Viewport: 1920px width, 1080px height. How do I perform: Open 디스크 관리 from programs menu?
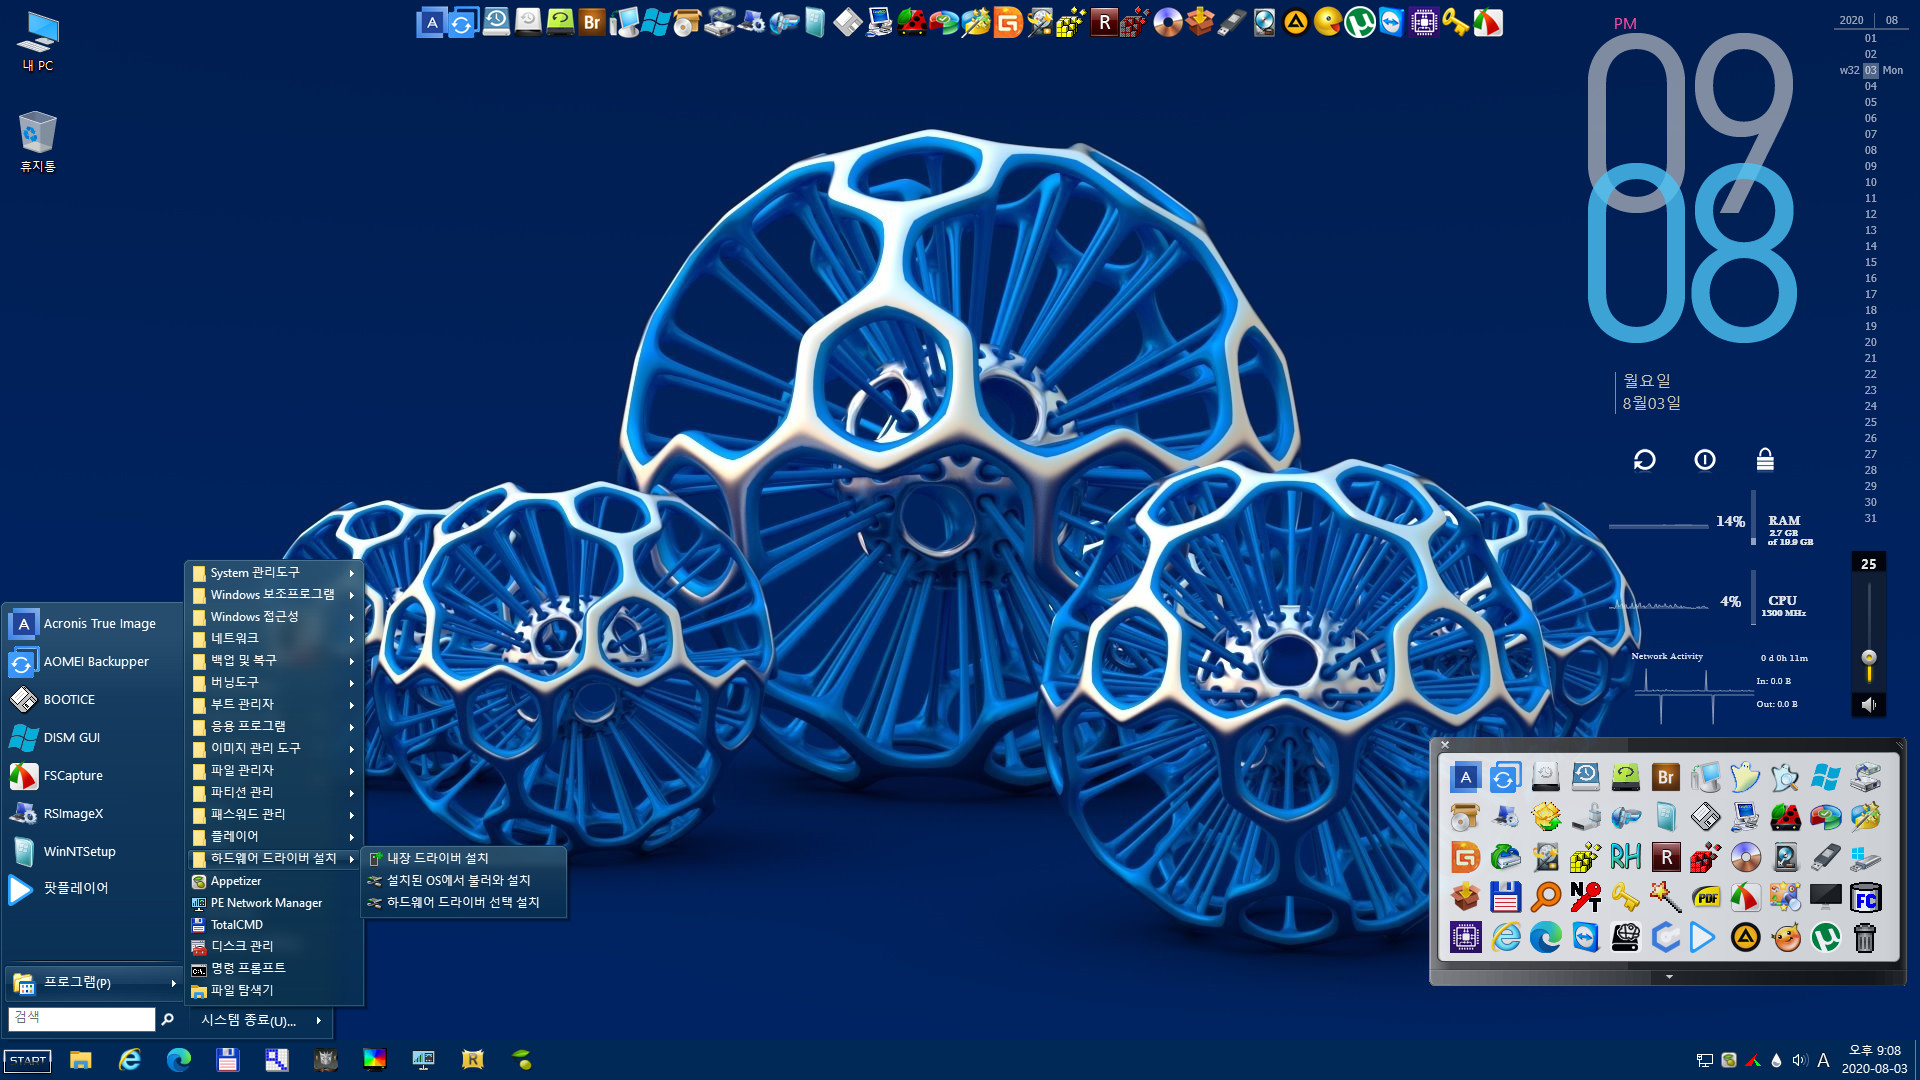point(274,946)
